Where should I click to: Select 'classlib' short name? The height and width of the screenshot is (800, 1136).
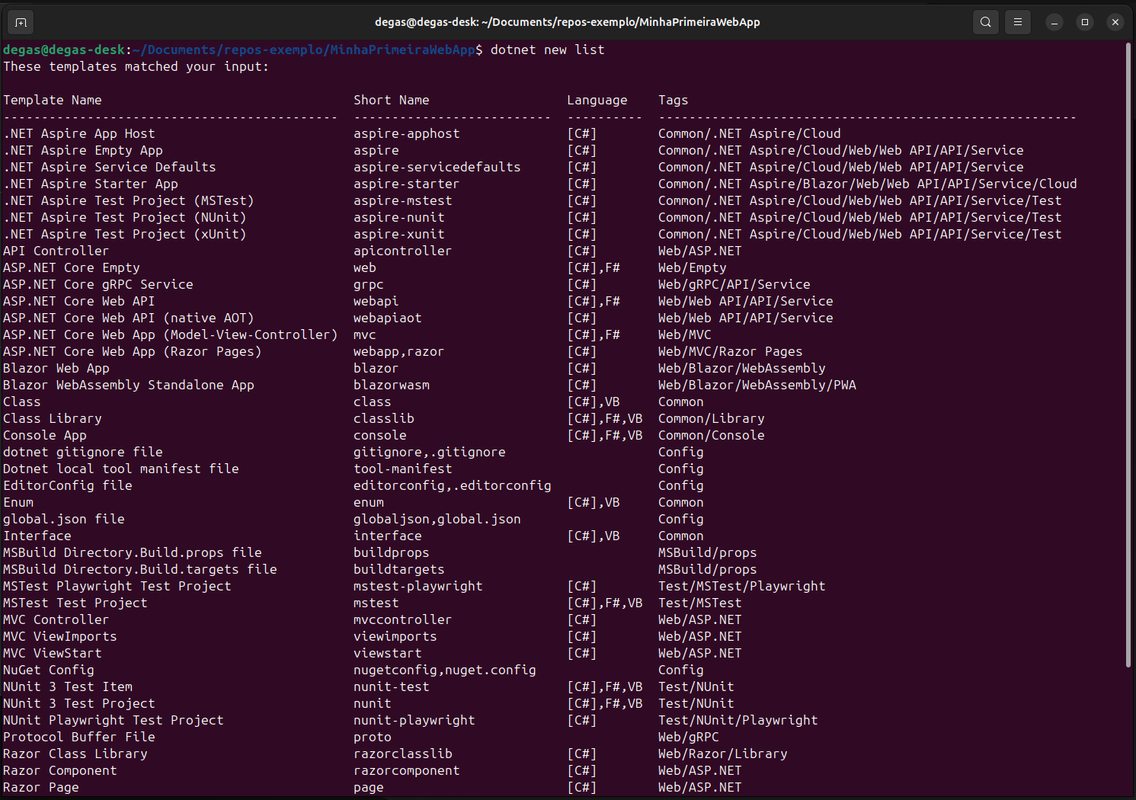click(x=384, y=418)
